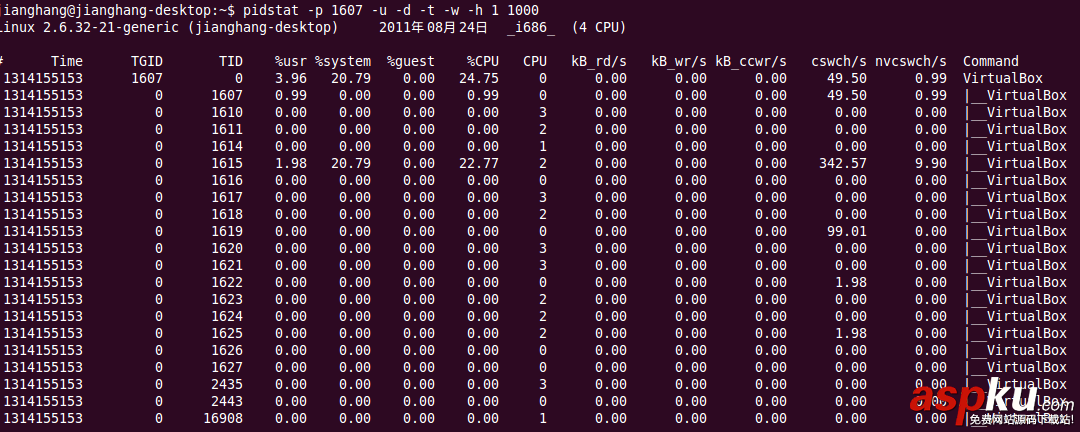Click the TGID value 1607
Image resolution: width=1080 pixels, height=432 pixels.
tap(147, 79)
